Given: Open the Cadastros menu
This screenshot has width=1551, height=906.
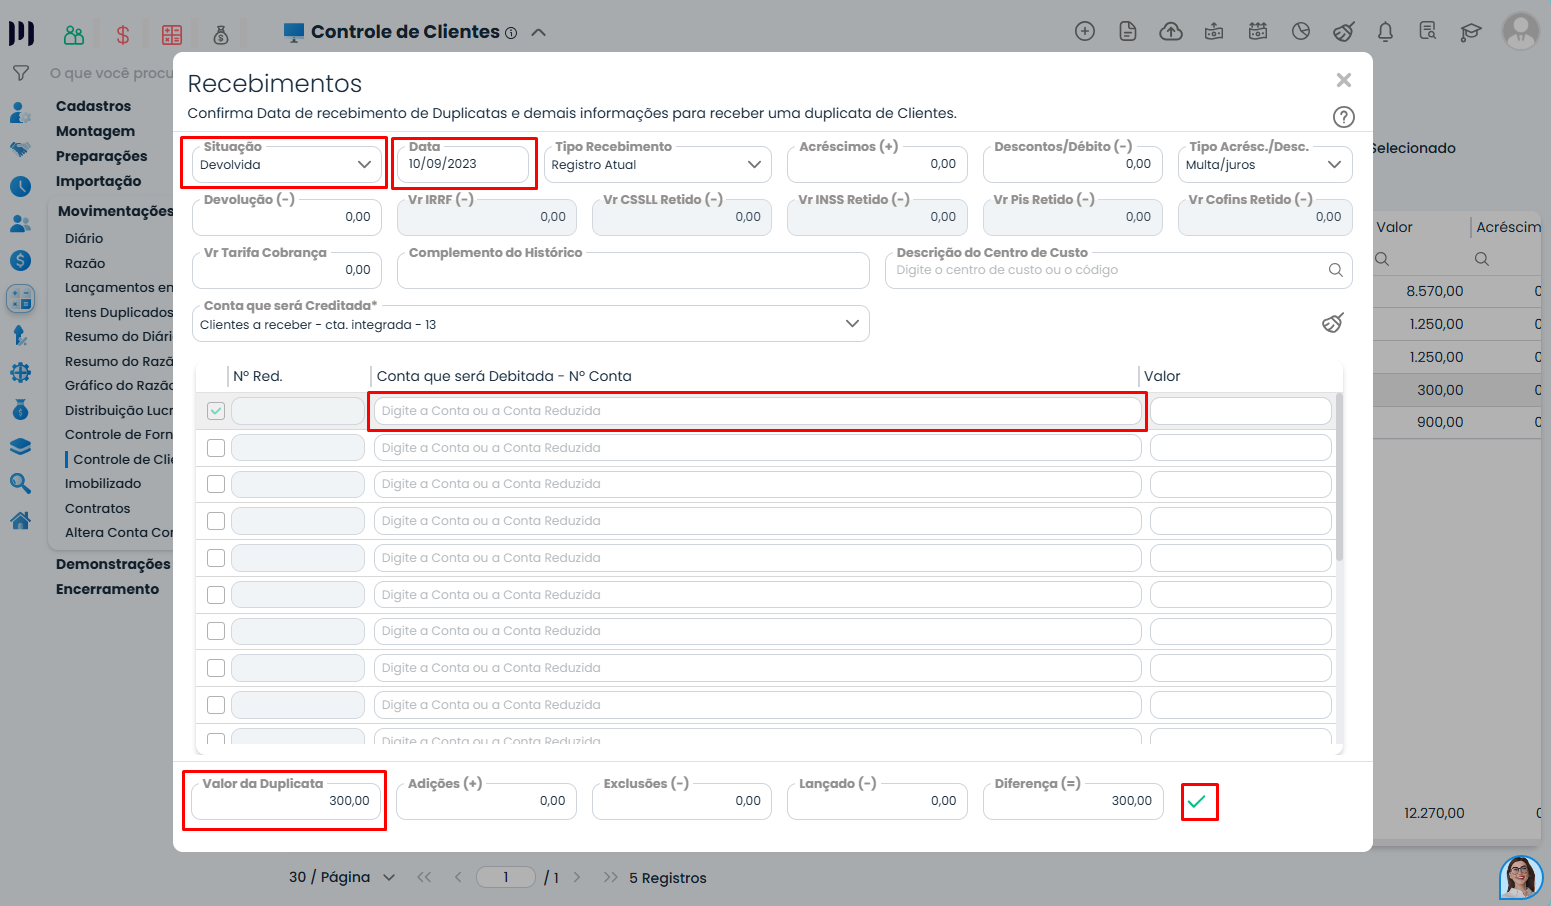Looking at the screenshot, I should pyautogui.click(x=93, y=106).
